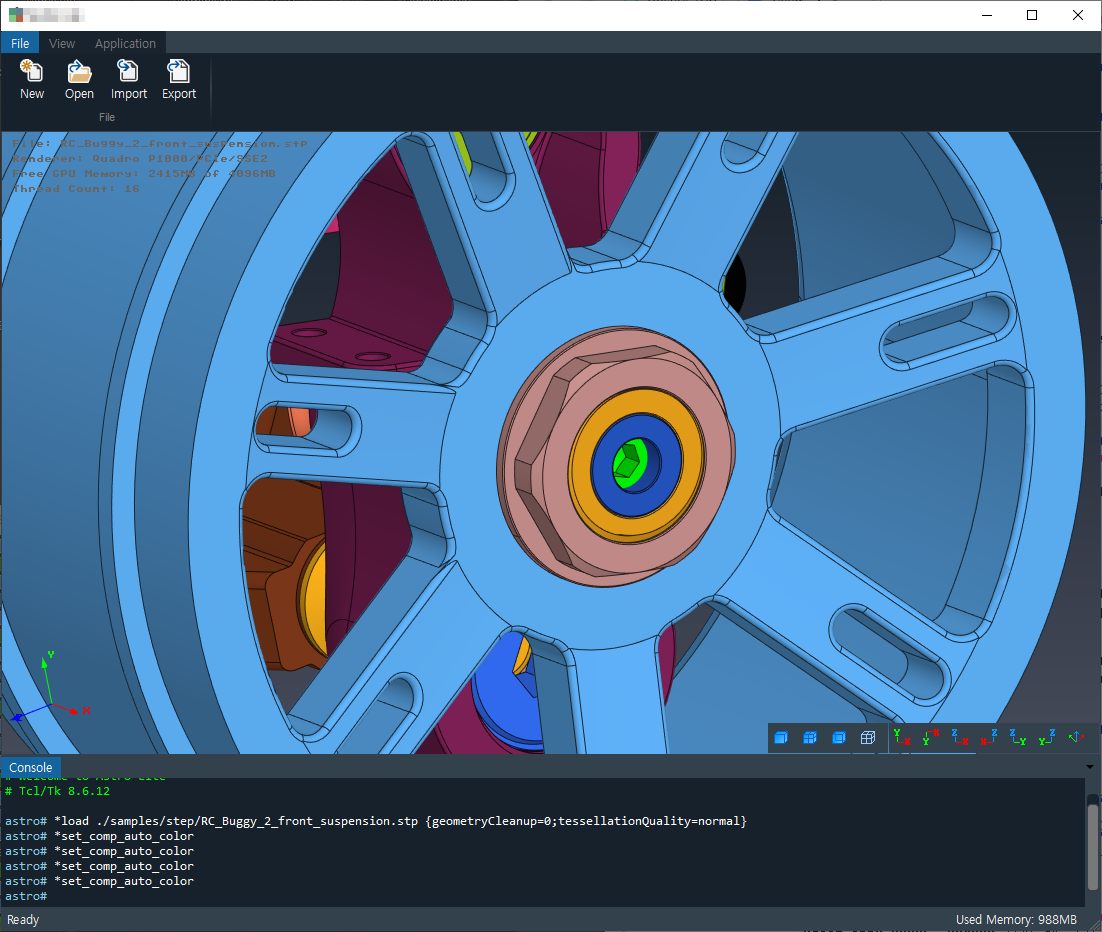Set view to Y-down X-right axis
The height and width of the screenshot is (932, 1102).
click(x=931, y=737)
